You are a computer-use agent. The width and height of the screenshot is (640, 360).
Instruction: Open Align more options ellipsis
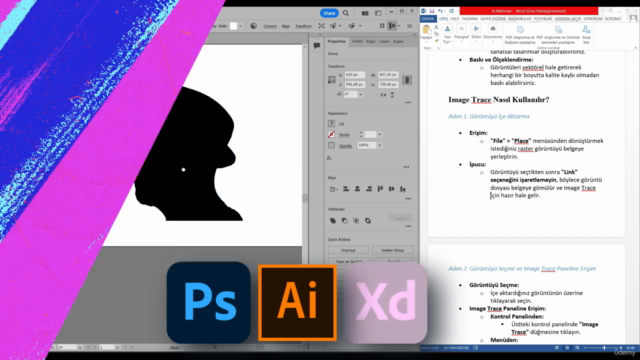(x=408, y=199)
